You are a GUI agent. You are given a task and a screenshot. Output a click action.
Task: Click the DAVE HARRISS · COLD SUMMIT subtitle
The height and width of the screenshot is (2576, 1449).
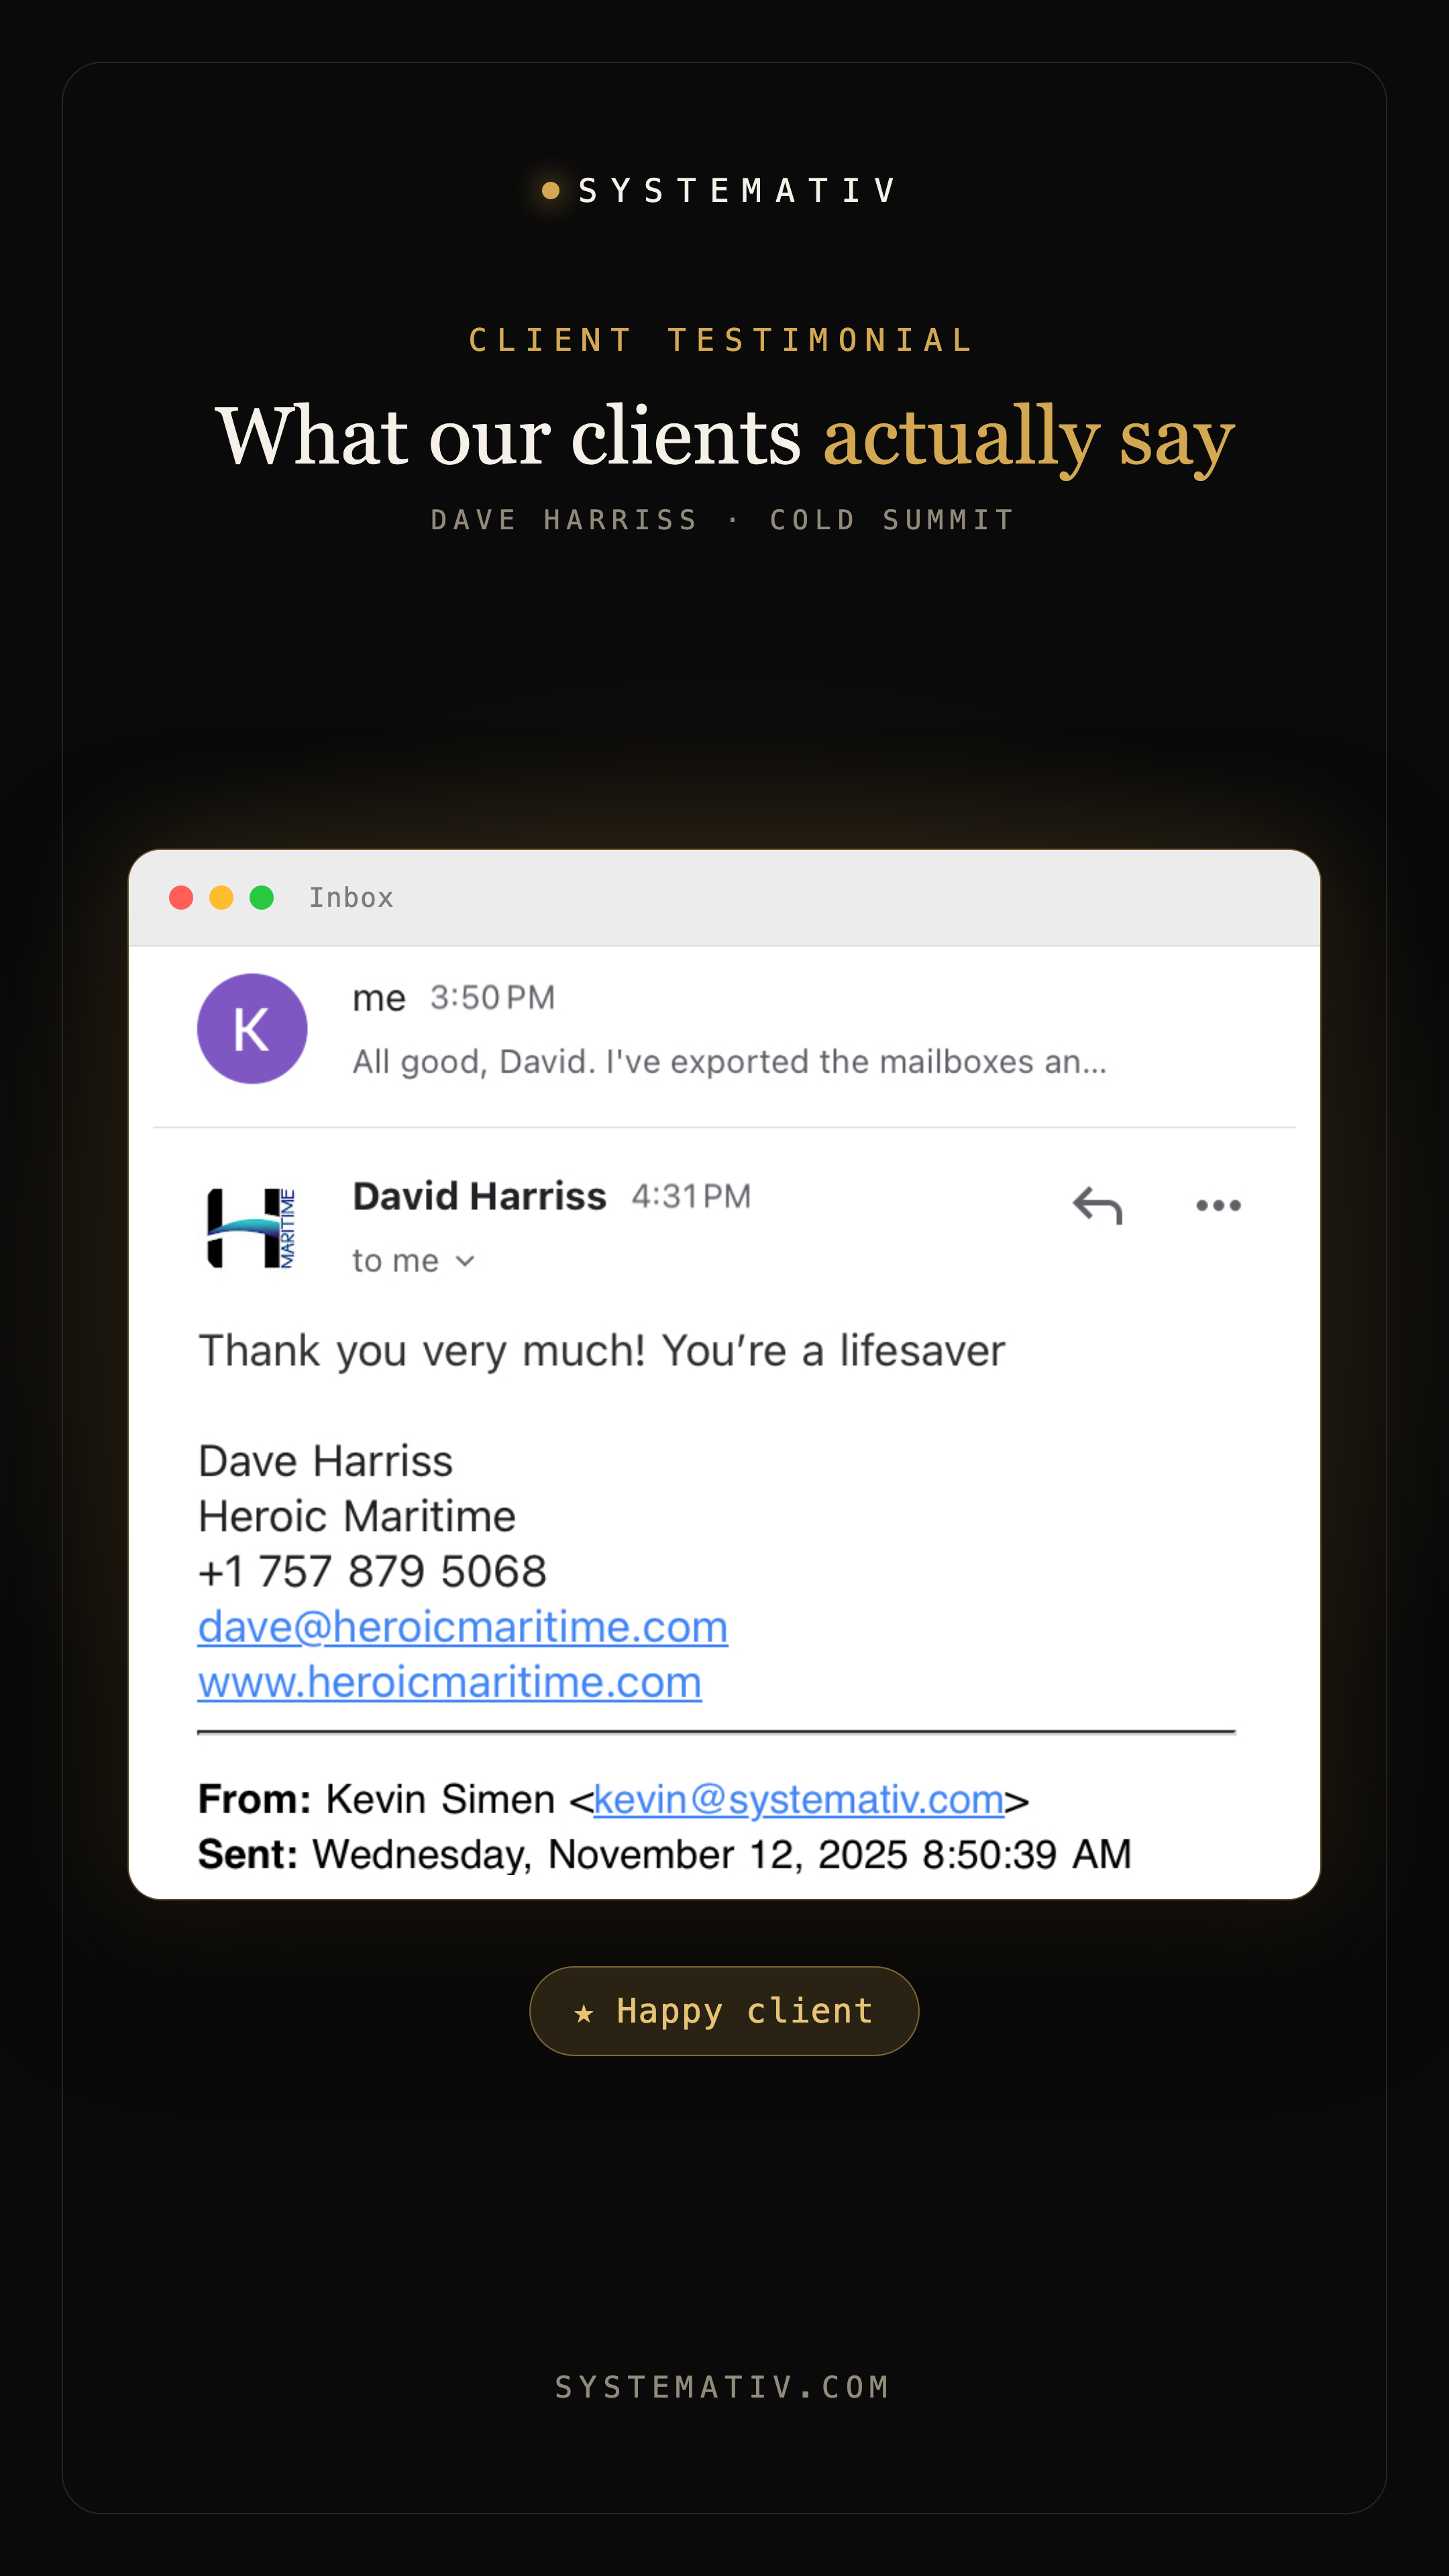coord(723,520)
